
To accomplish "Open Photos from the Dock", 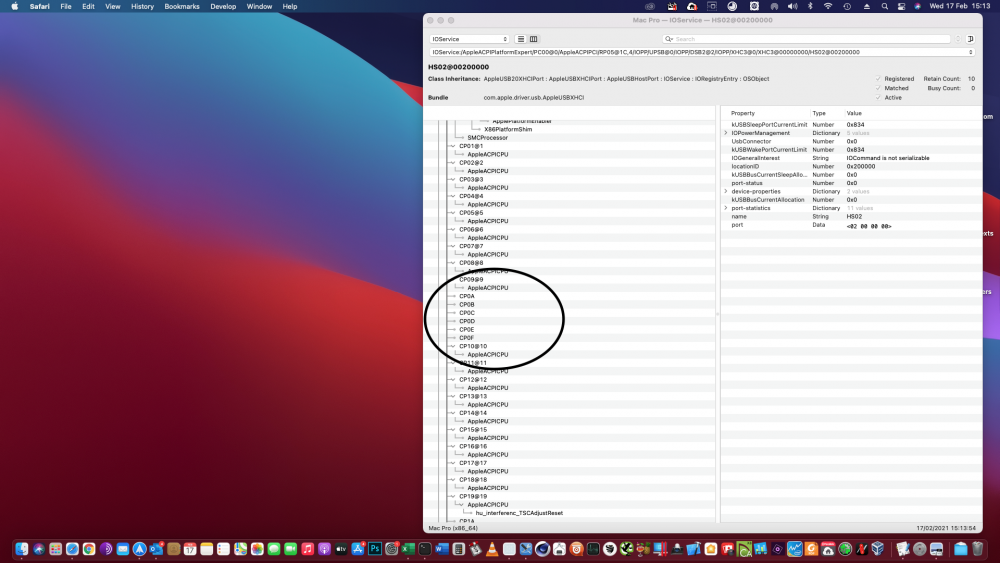I will point(257,549).
